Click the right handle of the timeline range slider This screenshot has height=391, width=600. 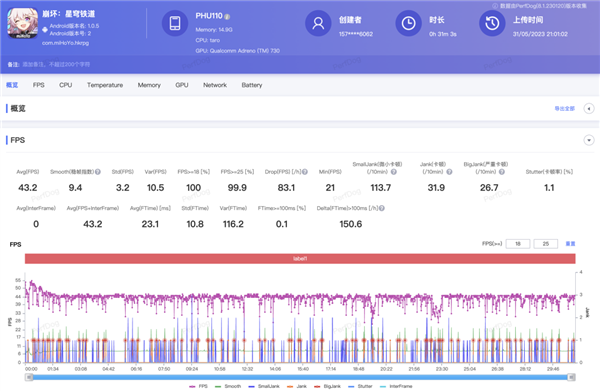(x=571, y=377)
